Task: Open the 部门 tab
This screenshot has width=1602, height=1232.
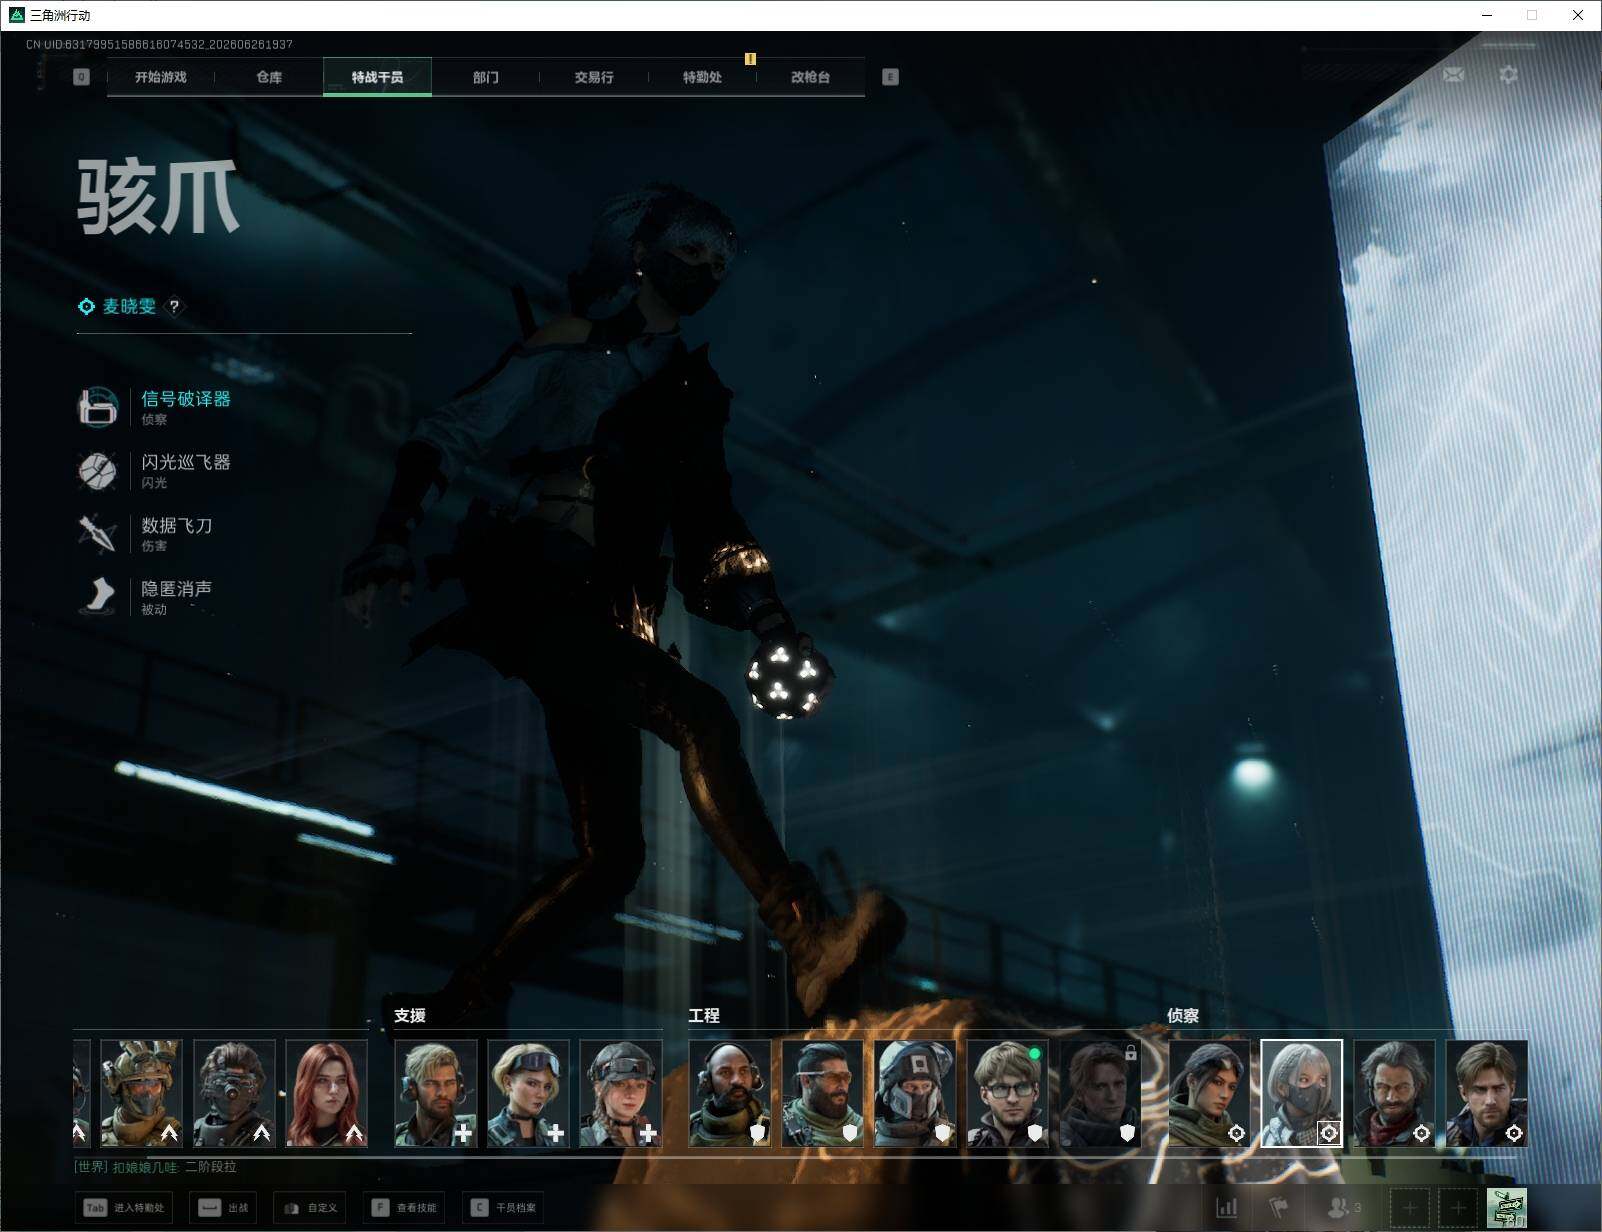Action: (x=486, y=77)
